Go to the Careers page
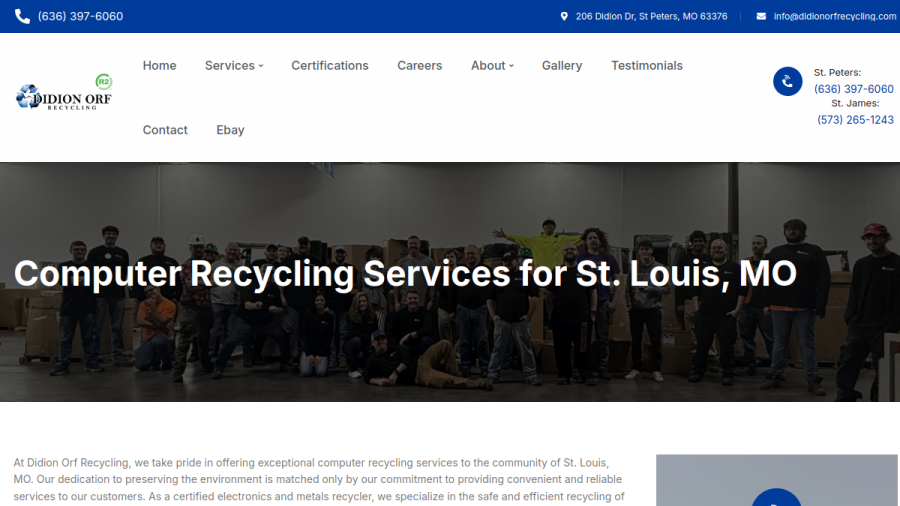900x506 pixels. pyautogui.click(x=420, y=65)
